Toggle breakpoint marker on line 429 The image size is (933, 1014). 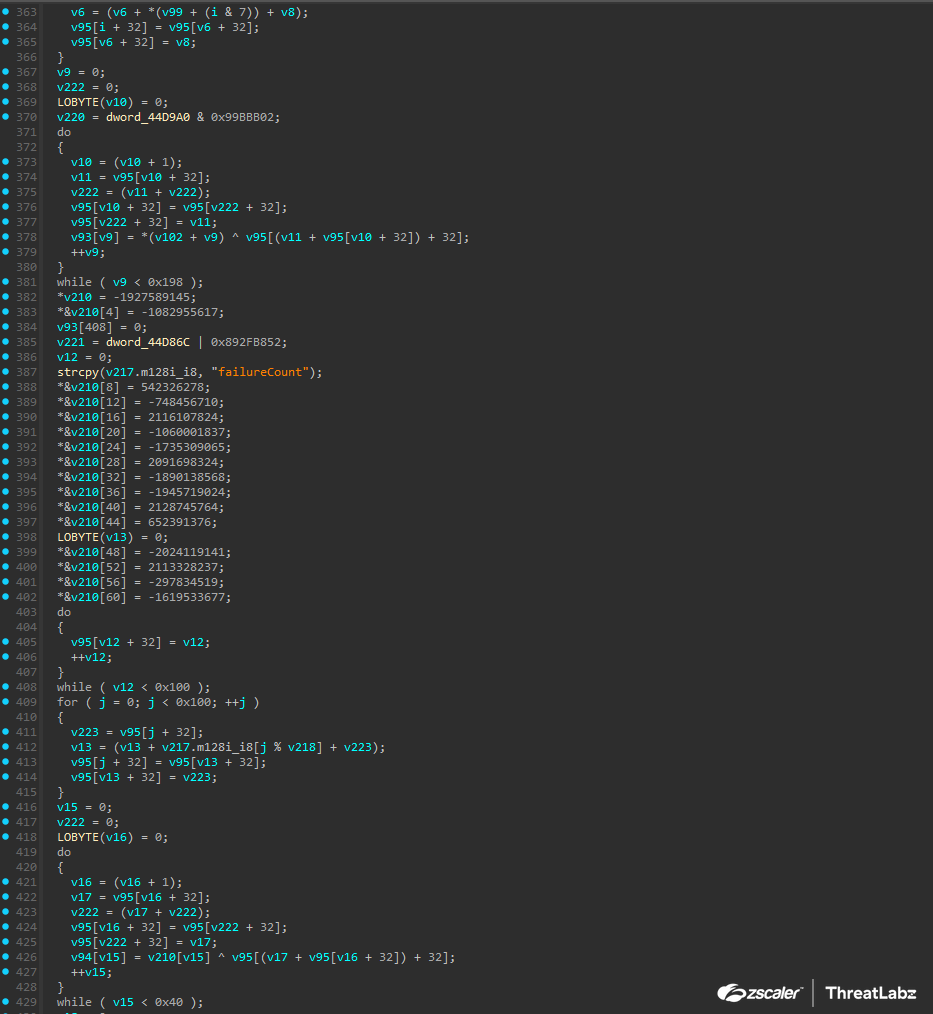pyautogui.click(x=6, y=1002)
